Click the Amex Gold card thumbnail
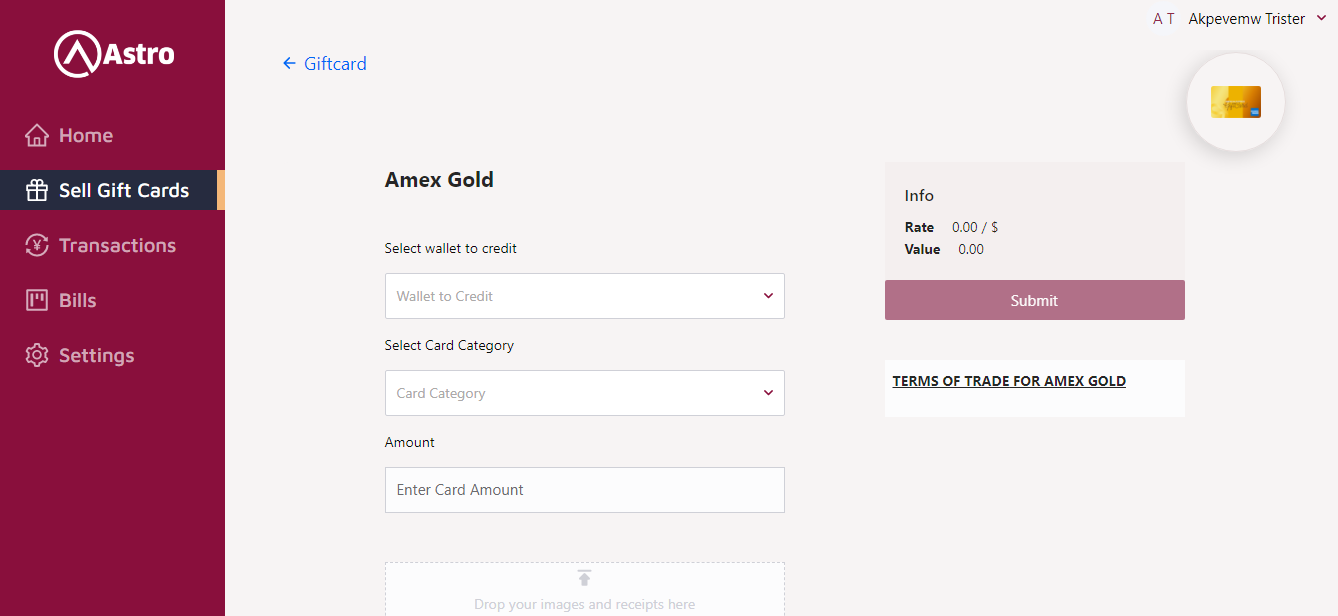Image resolution: width=1338 pixels, height=616 pixels. point(1235,102)
